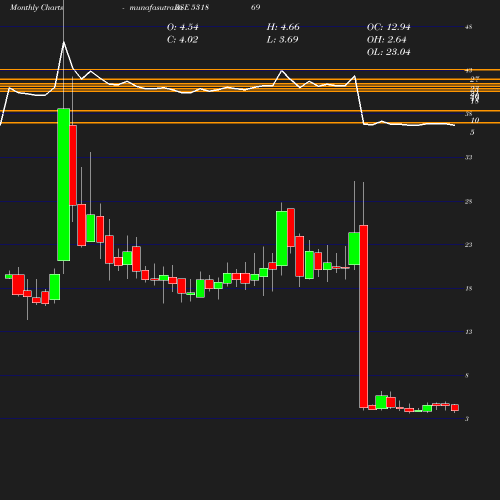This screenshot has height=500, width=500.
Task: Click the '69' number in header
Action: pyautogui.click(x=255, y=7)
